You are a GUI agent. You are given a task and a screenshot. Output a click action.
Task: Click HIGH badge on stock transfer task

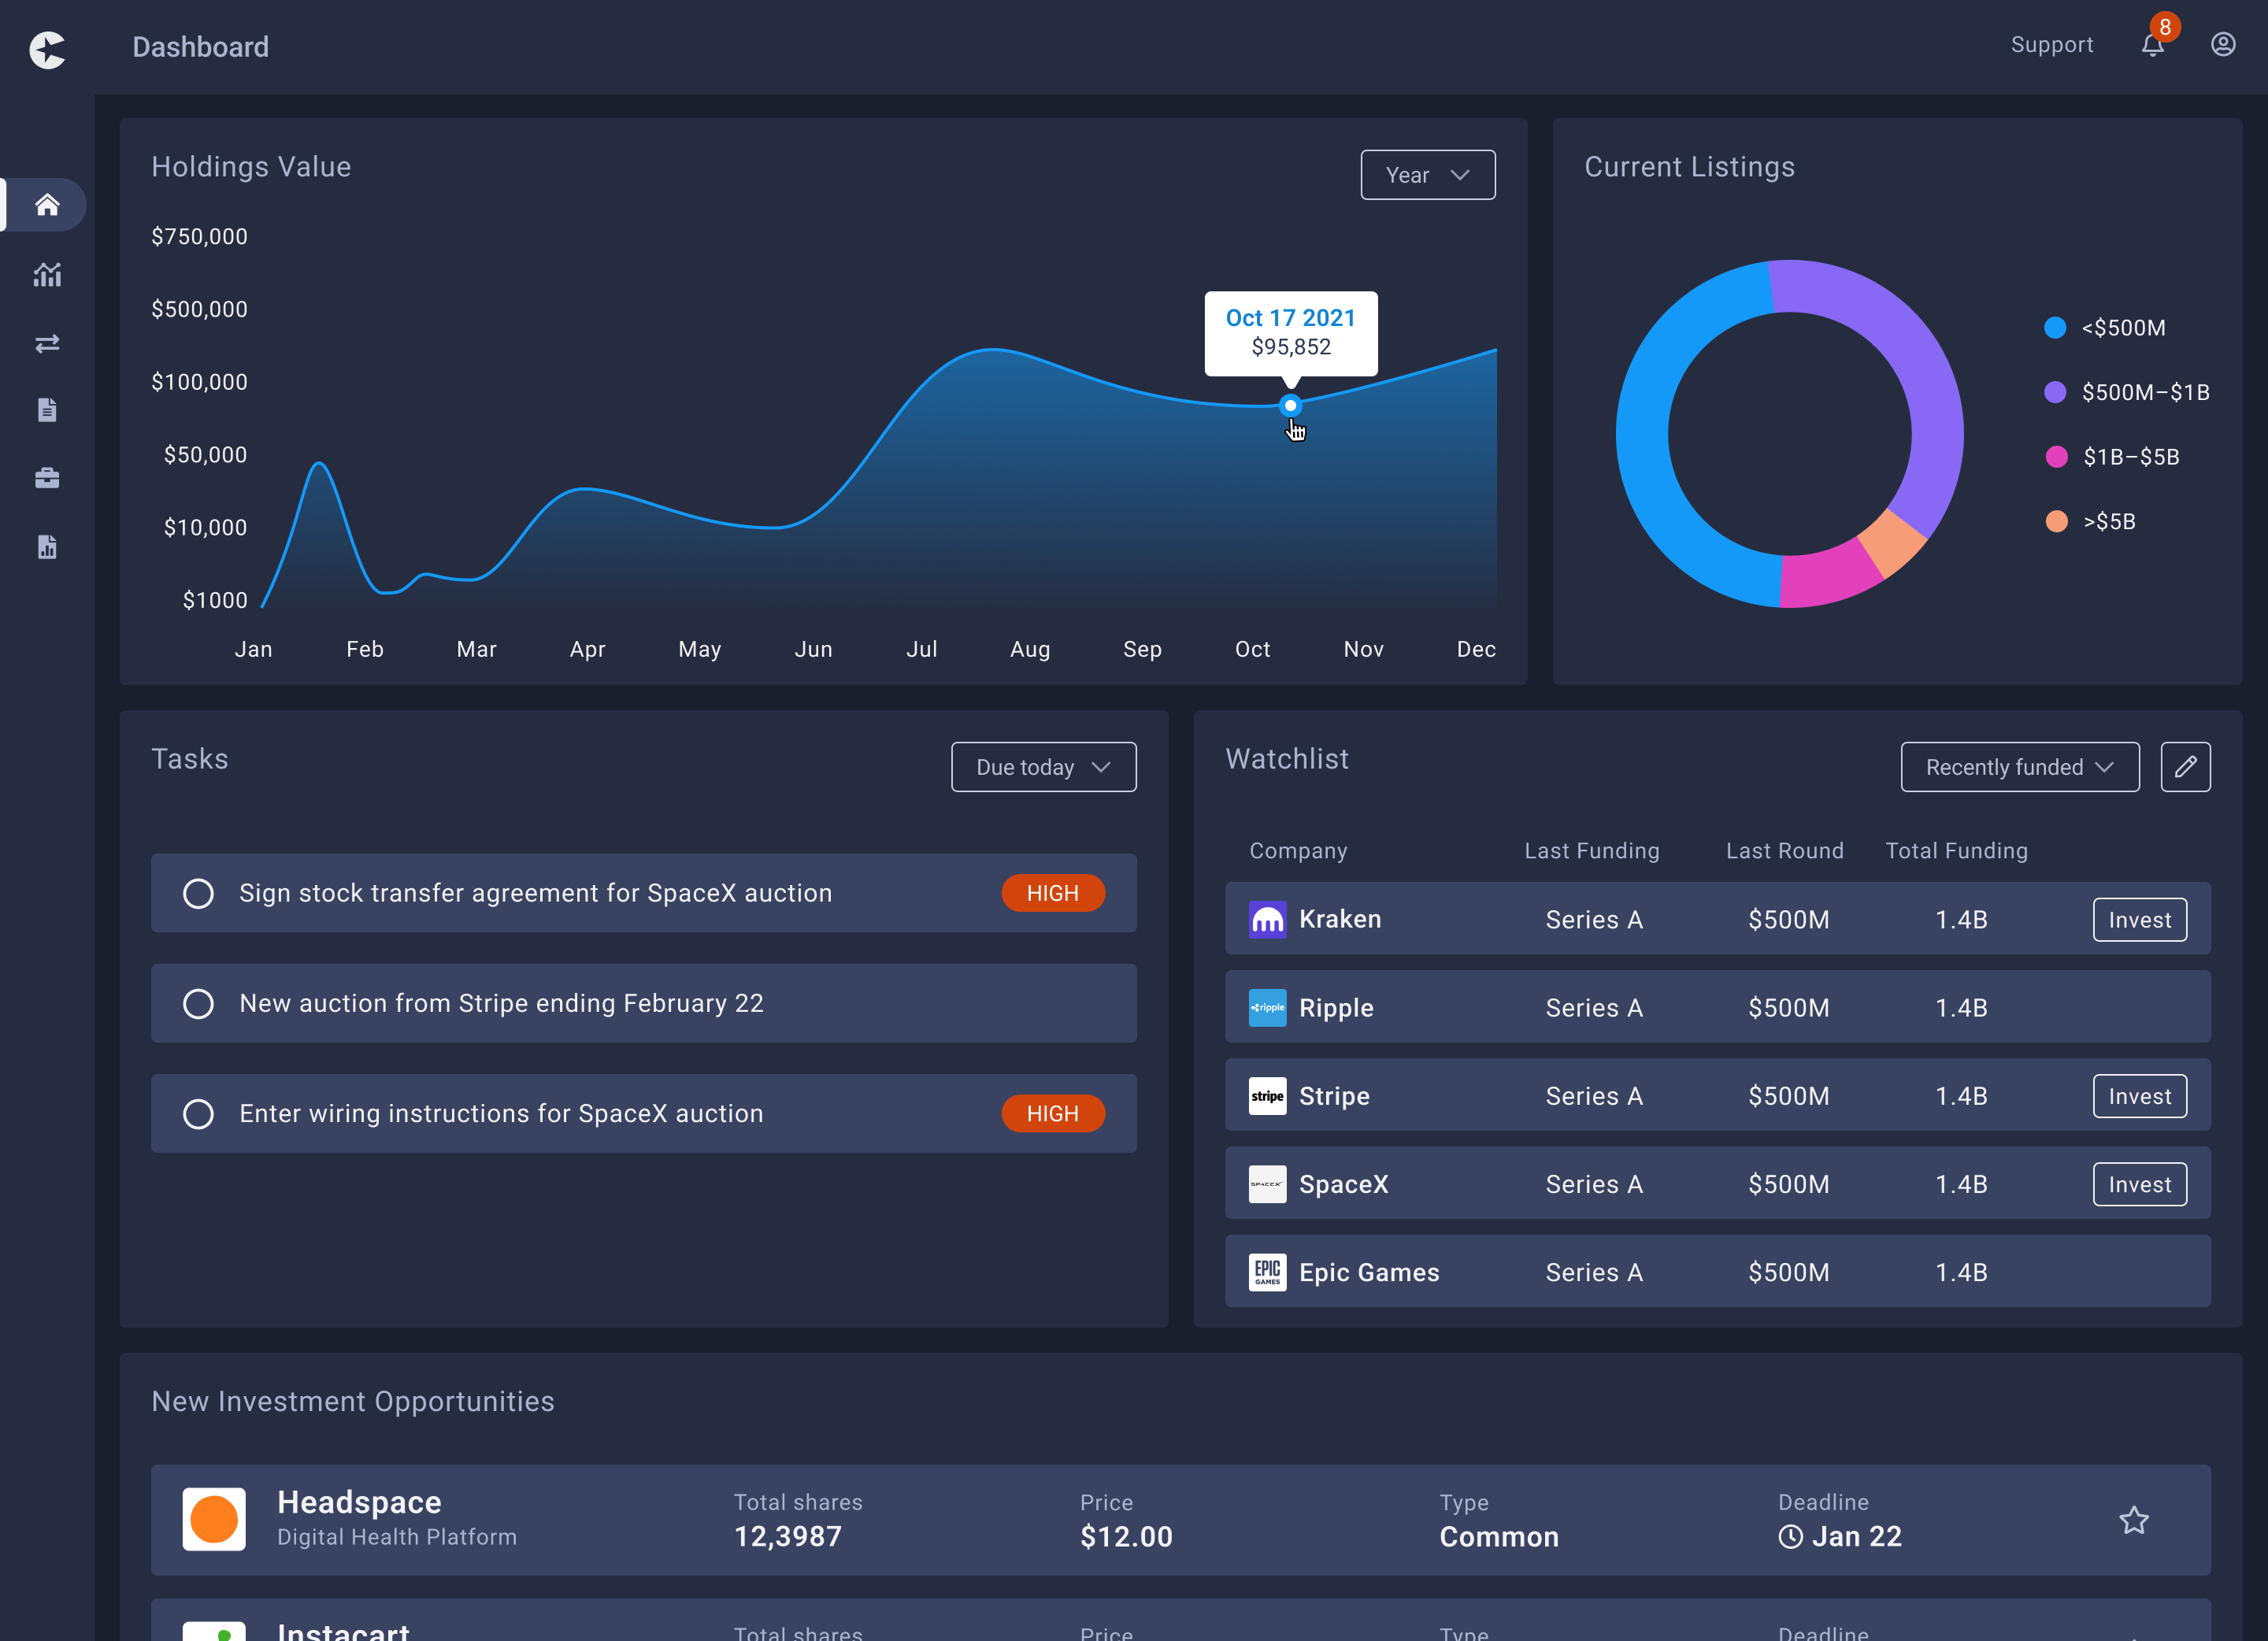click(1053, 893)
